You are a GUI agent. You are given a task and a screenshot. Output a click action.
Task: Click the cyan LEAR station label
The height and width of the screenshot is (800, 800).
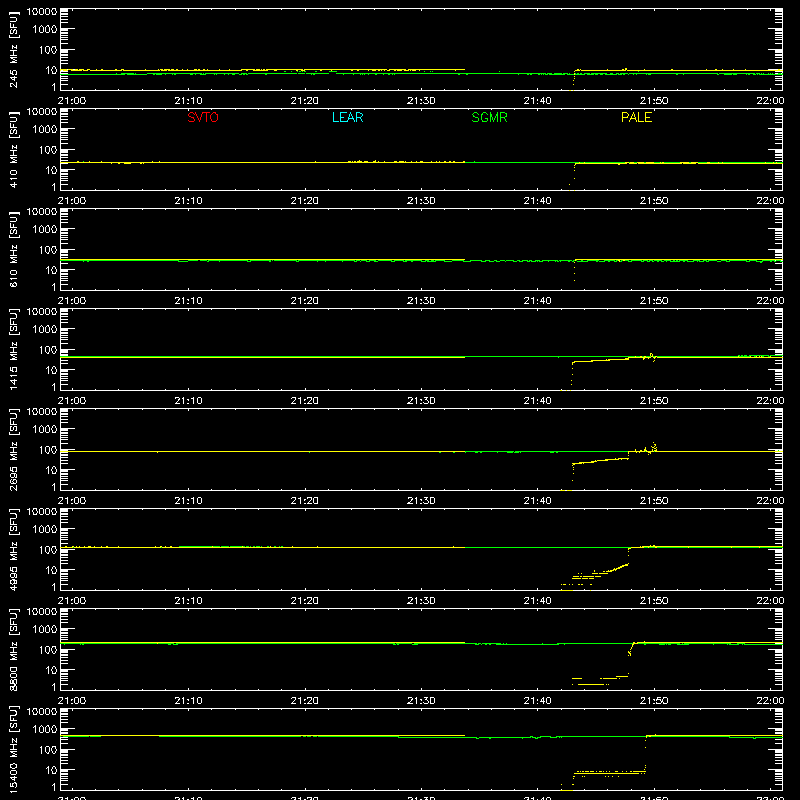pyautogui.click(x=347, y=117)
